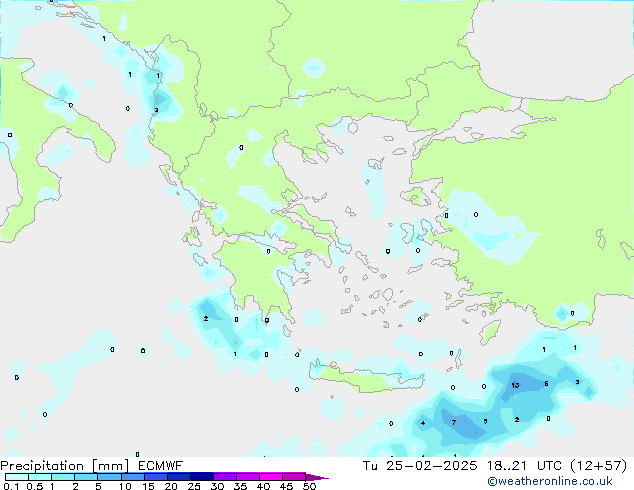The height and width of the screenshot is (490, 634).
Task: Click the "4" precipitation value on the map
Action: pos(423,423)
